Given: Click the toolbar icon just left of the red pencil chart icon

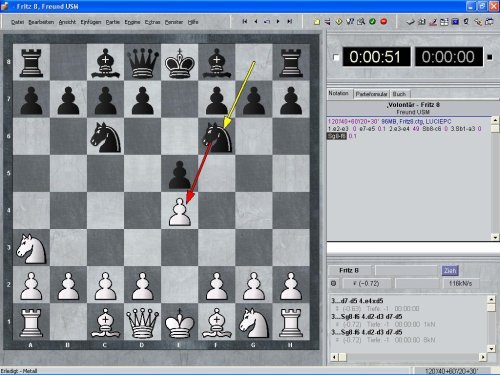Looking at the screenshot, I should click(422, 22).
